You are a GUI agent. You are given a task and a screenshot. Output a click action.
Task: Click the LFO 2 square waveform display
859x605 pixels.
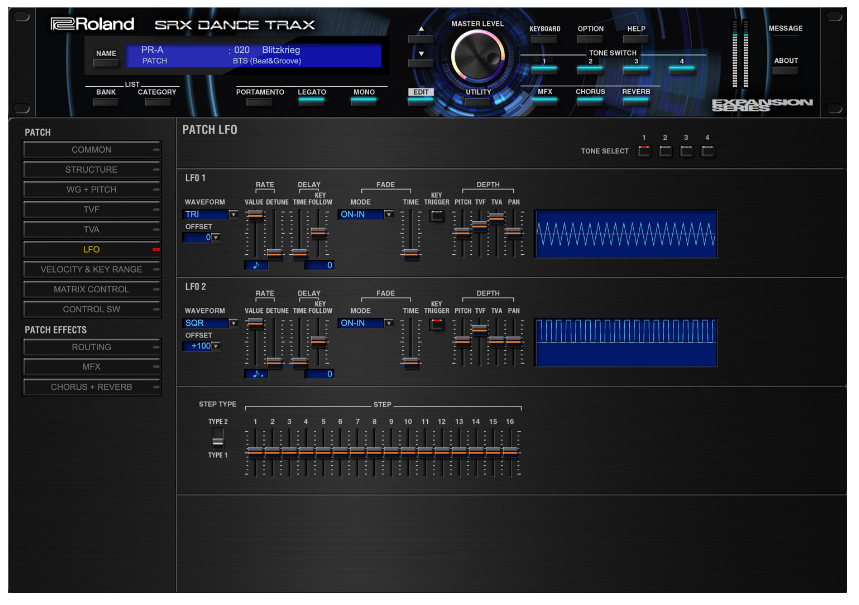point(626,343)
